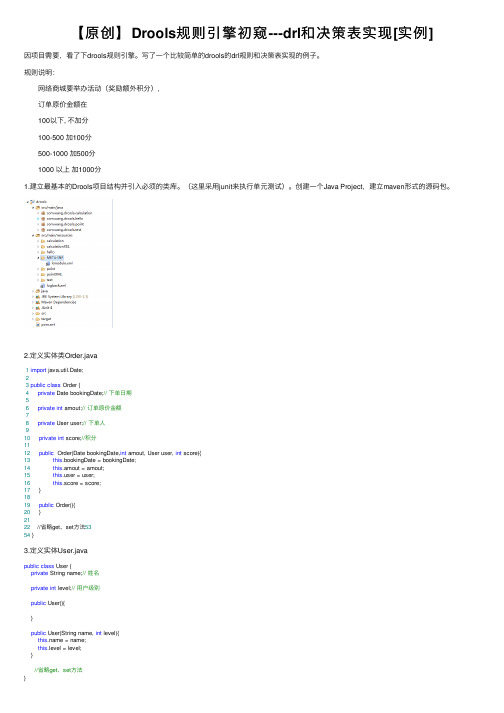Click the intro sentence starting '因项目需要'
The width and height of the screenshot is (504, 713).
173,55
